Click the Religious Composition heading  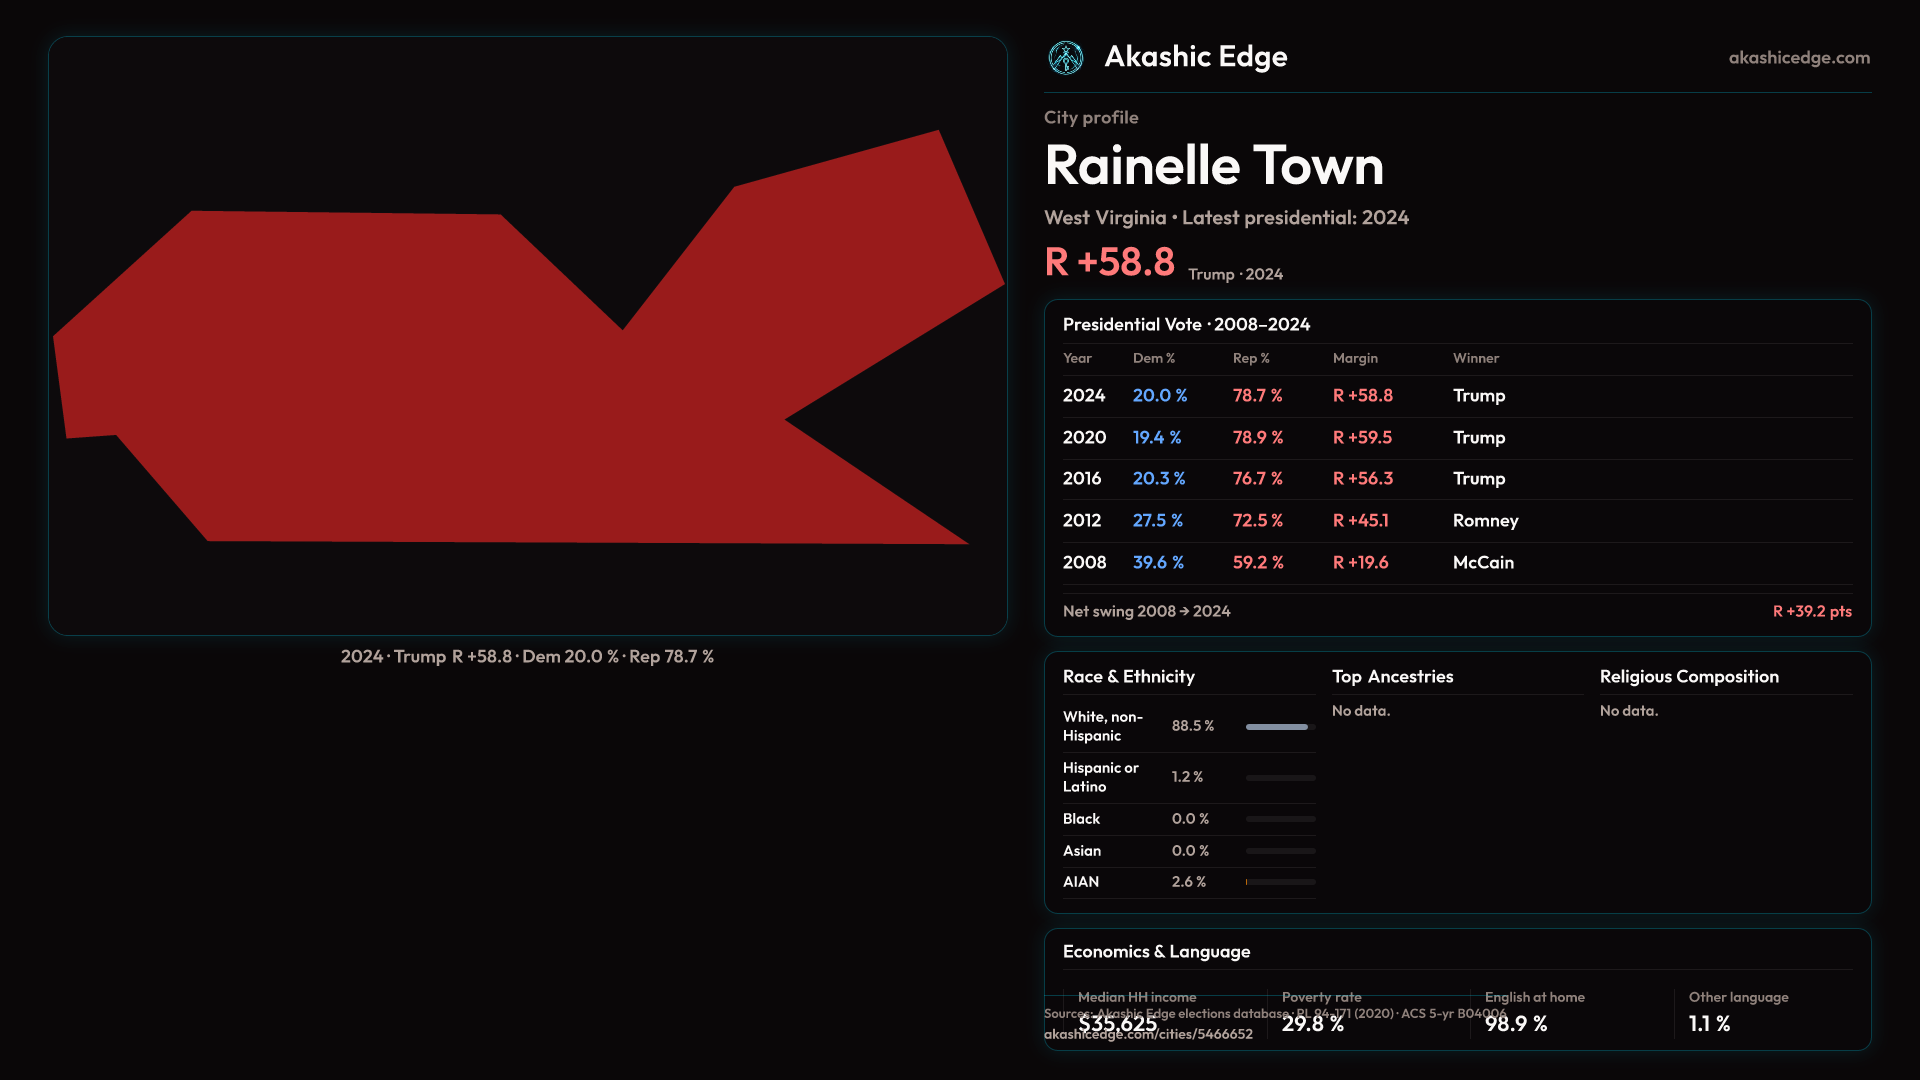pyautogui.click(x=1688, y=677)
